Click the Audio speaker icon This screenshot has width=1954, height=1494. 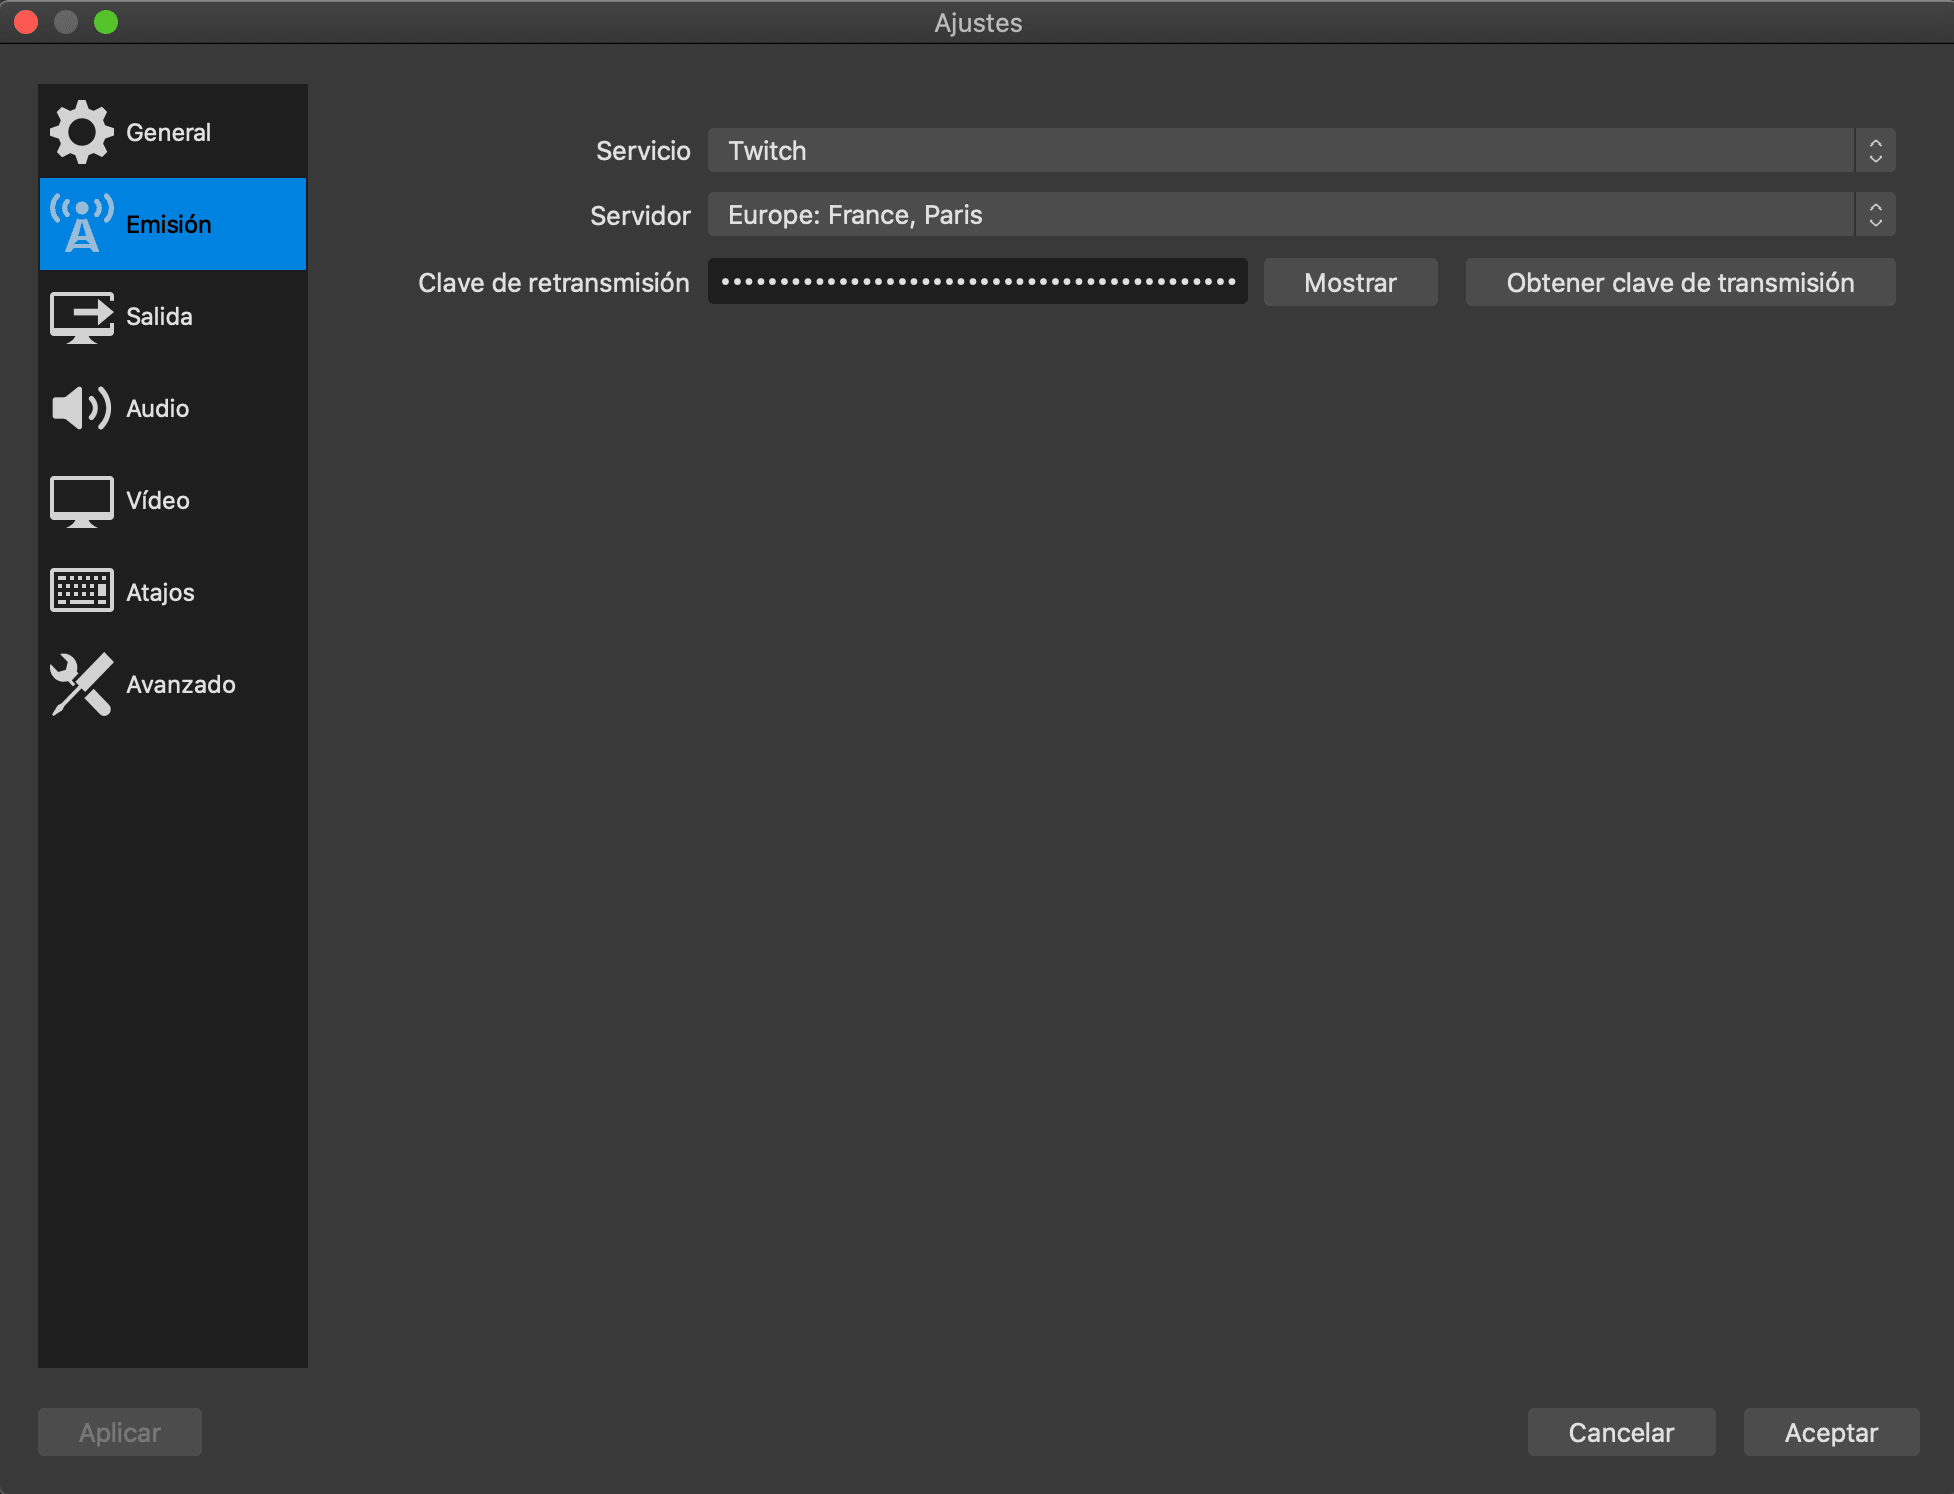(81, 408)
